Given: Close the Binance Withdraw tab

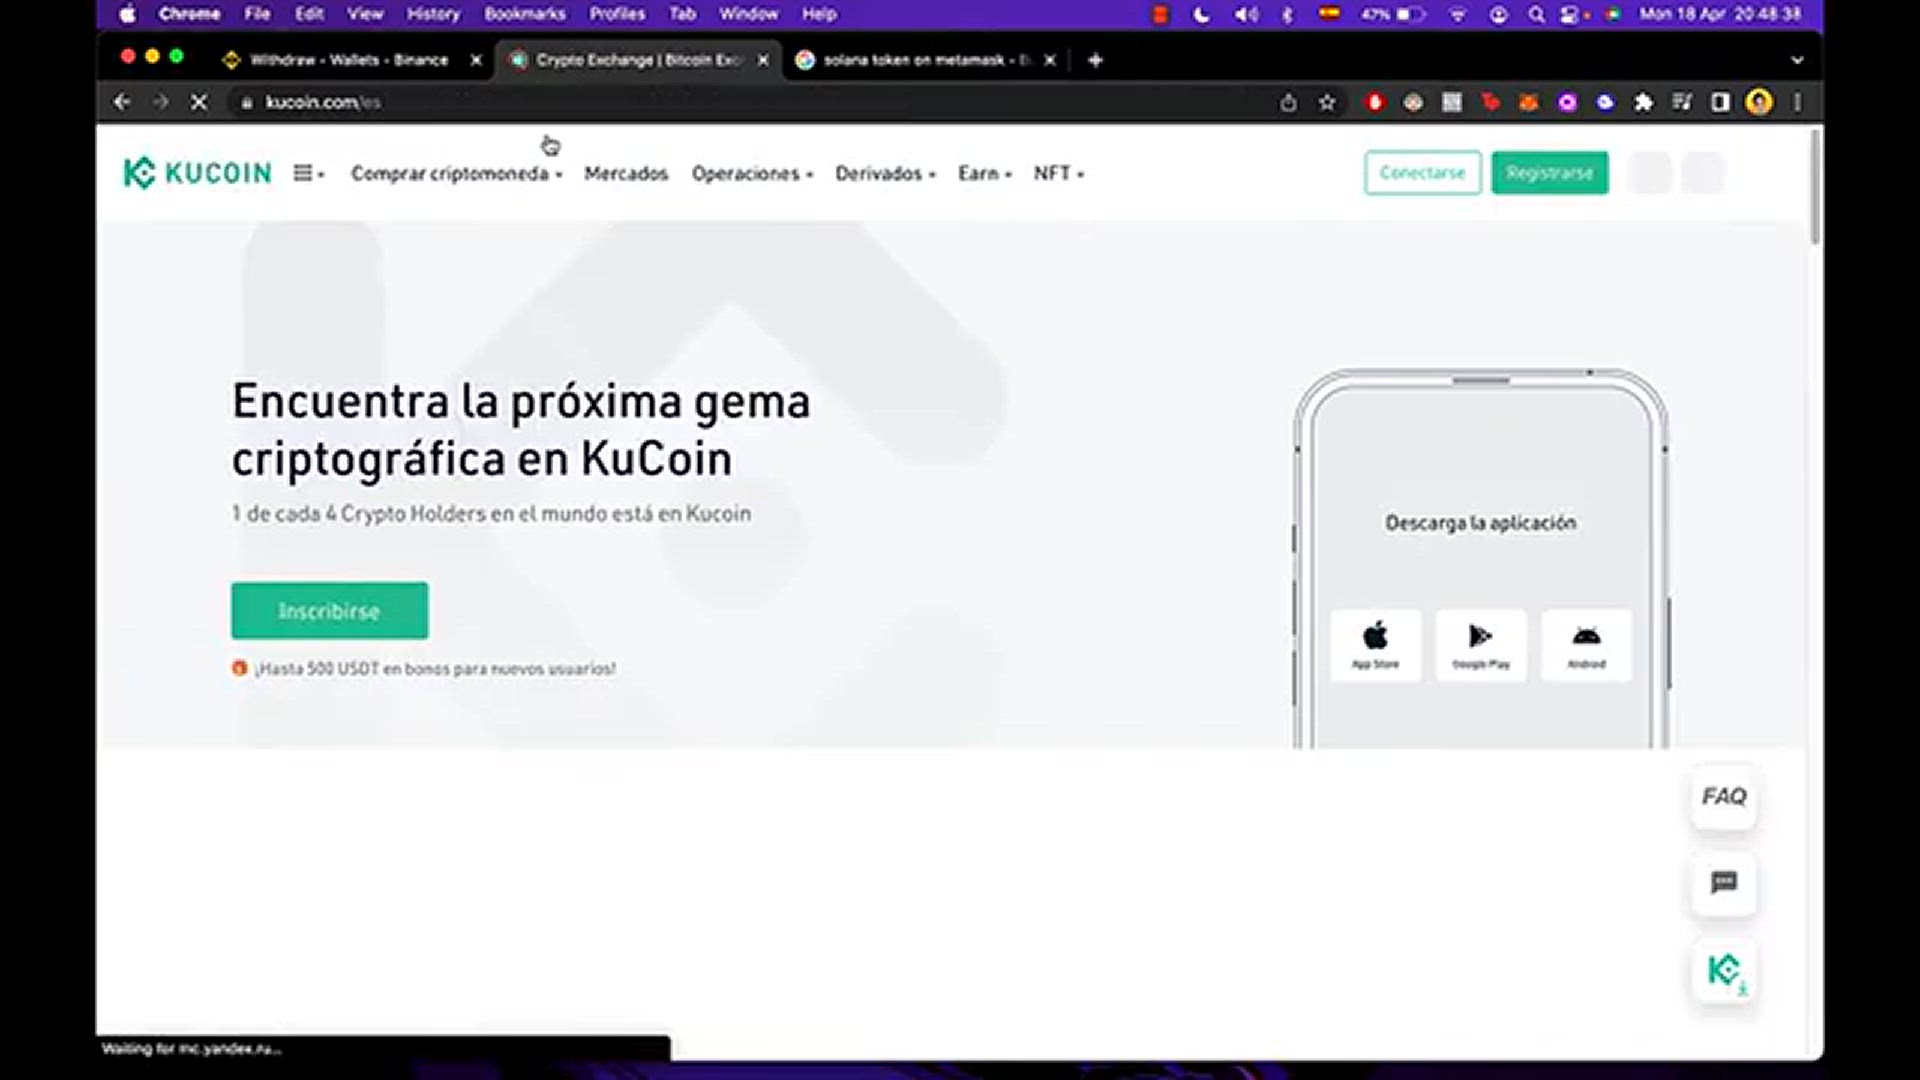Looking at the screenshot, I should [476, 60].
